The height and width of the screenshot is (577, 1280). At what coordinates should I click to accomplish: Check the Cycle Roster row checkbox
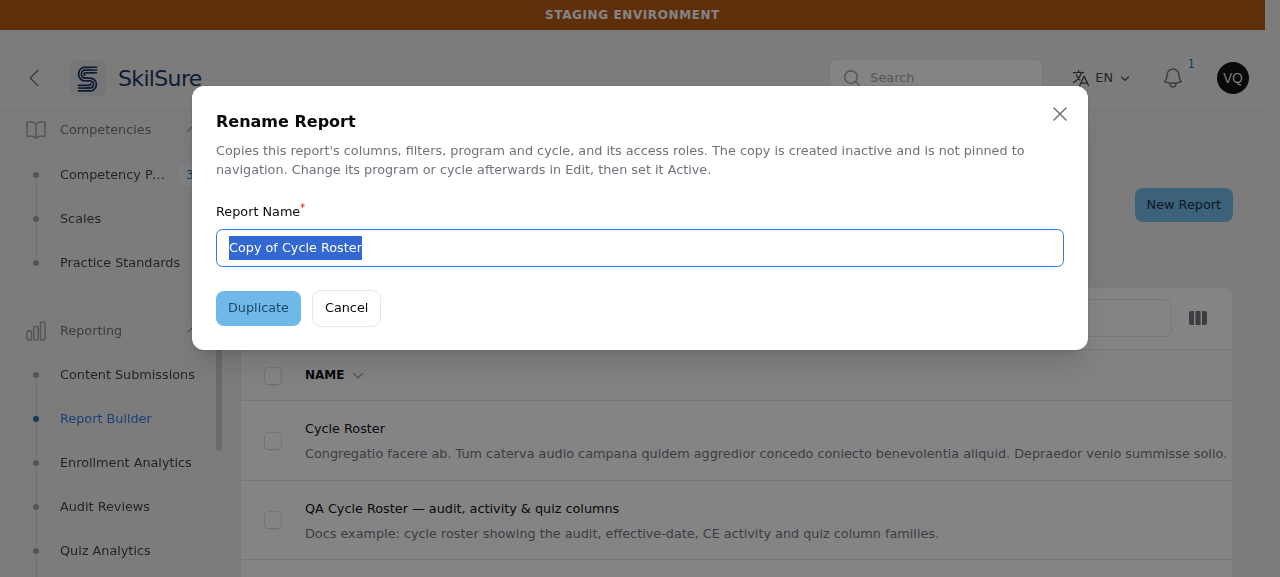[273, 441]
